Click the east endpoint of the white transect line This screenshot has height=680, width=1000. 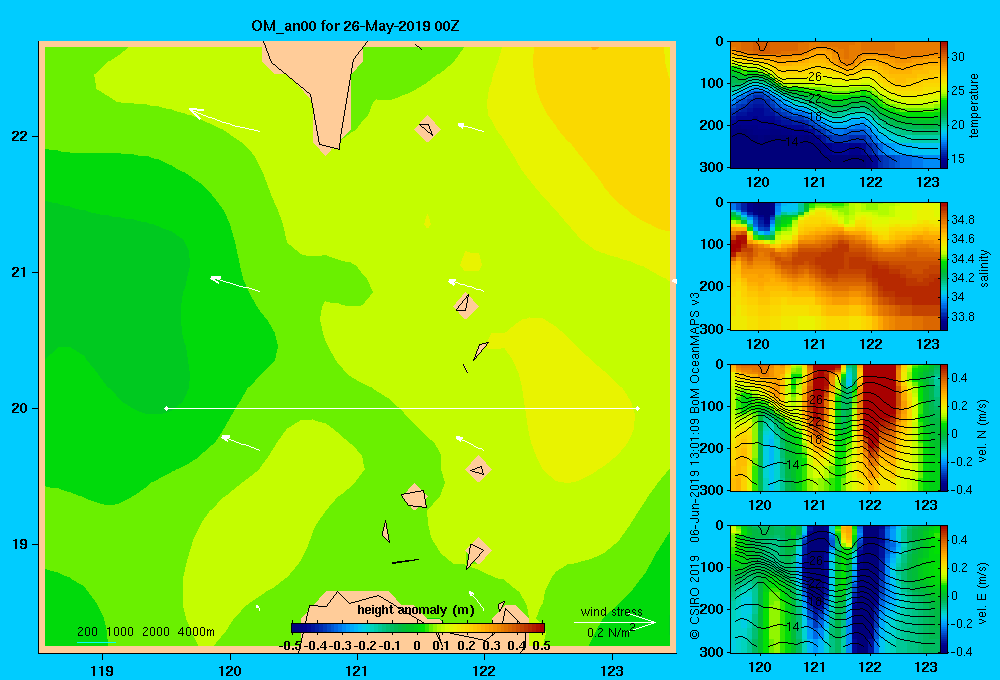point(638,408)
